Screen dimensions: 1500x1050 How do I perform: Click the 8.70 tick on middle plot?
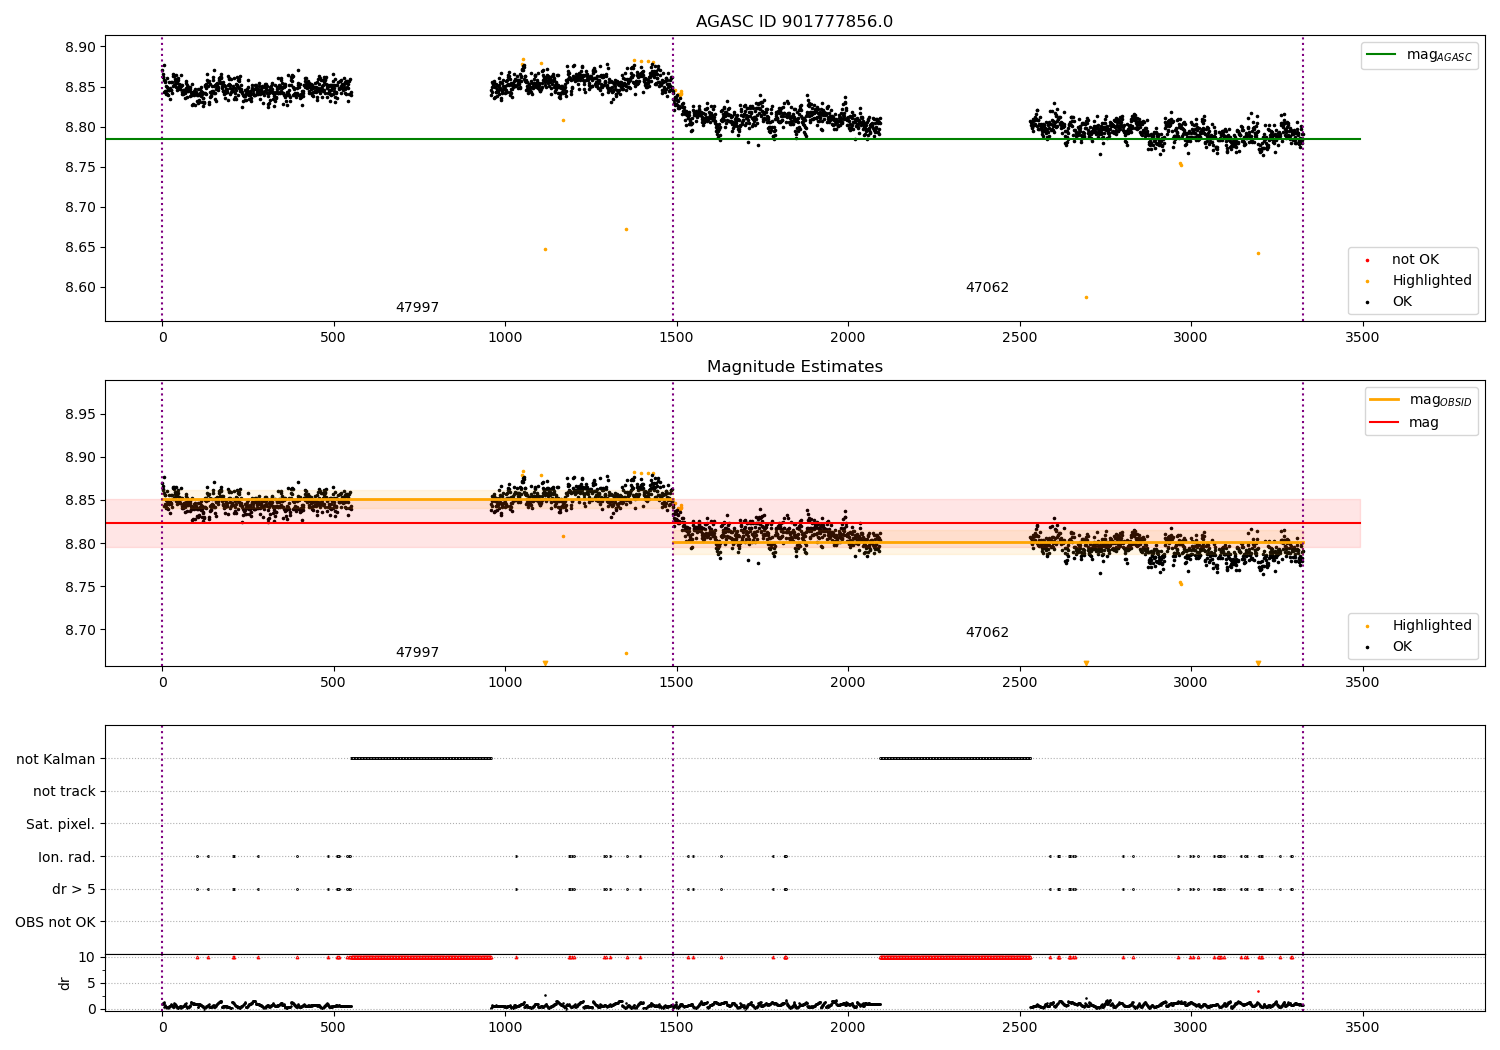(x=78, y=631)
